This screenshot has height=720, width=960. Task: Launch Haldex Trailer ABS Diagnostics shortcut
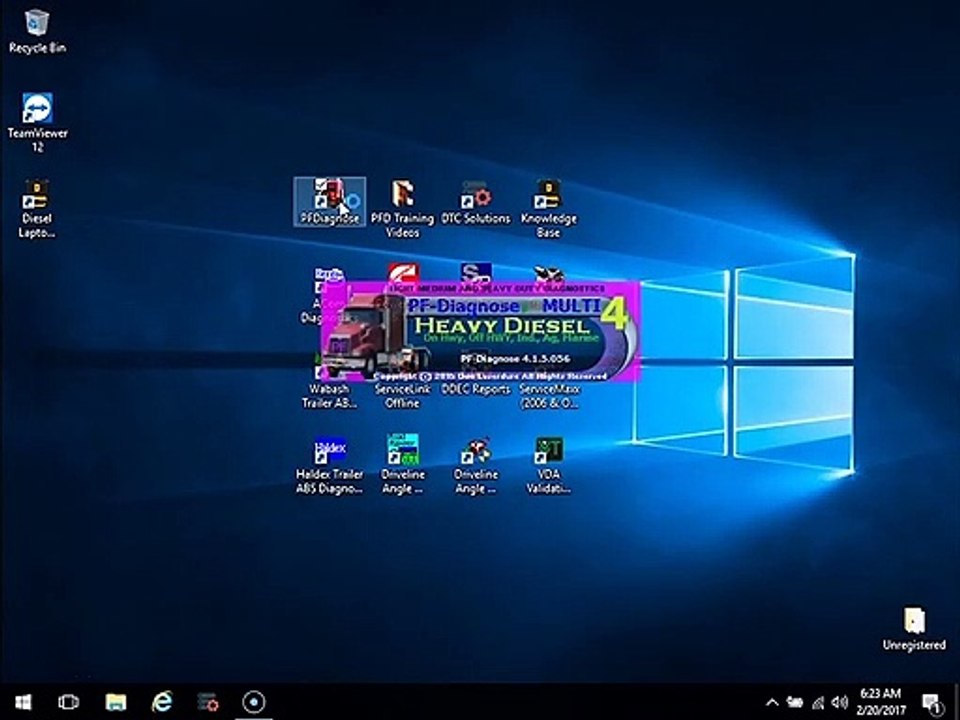coord(329,465)
